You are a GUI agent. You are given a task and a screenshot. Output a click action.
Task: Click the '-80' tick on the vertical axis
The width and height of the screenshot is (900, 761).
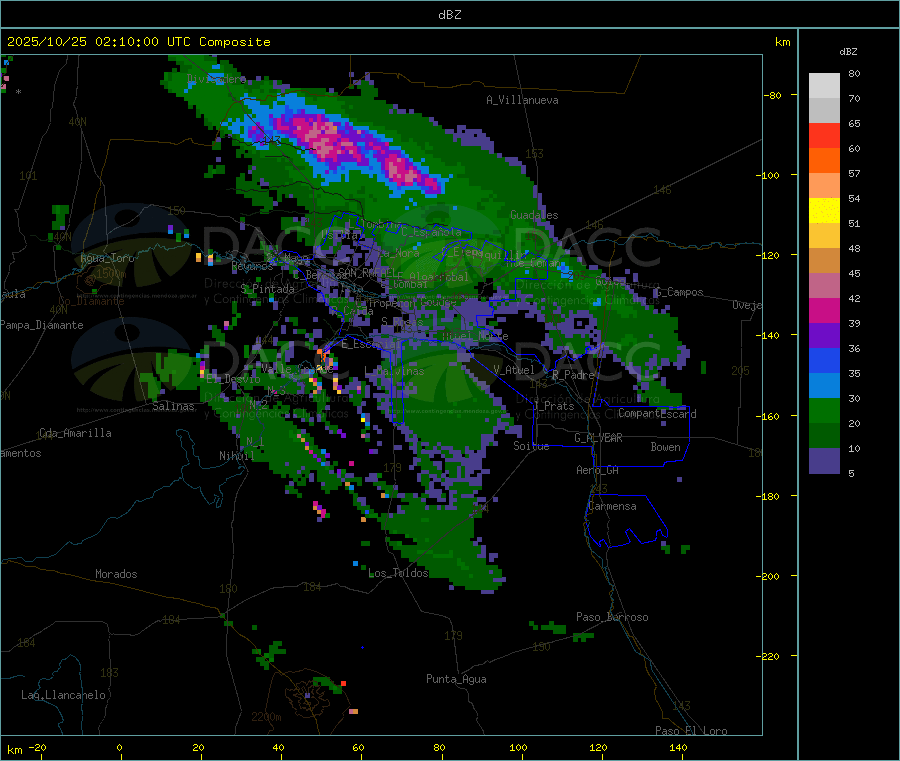tap(773, 95)
